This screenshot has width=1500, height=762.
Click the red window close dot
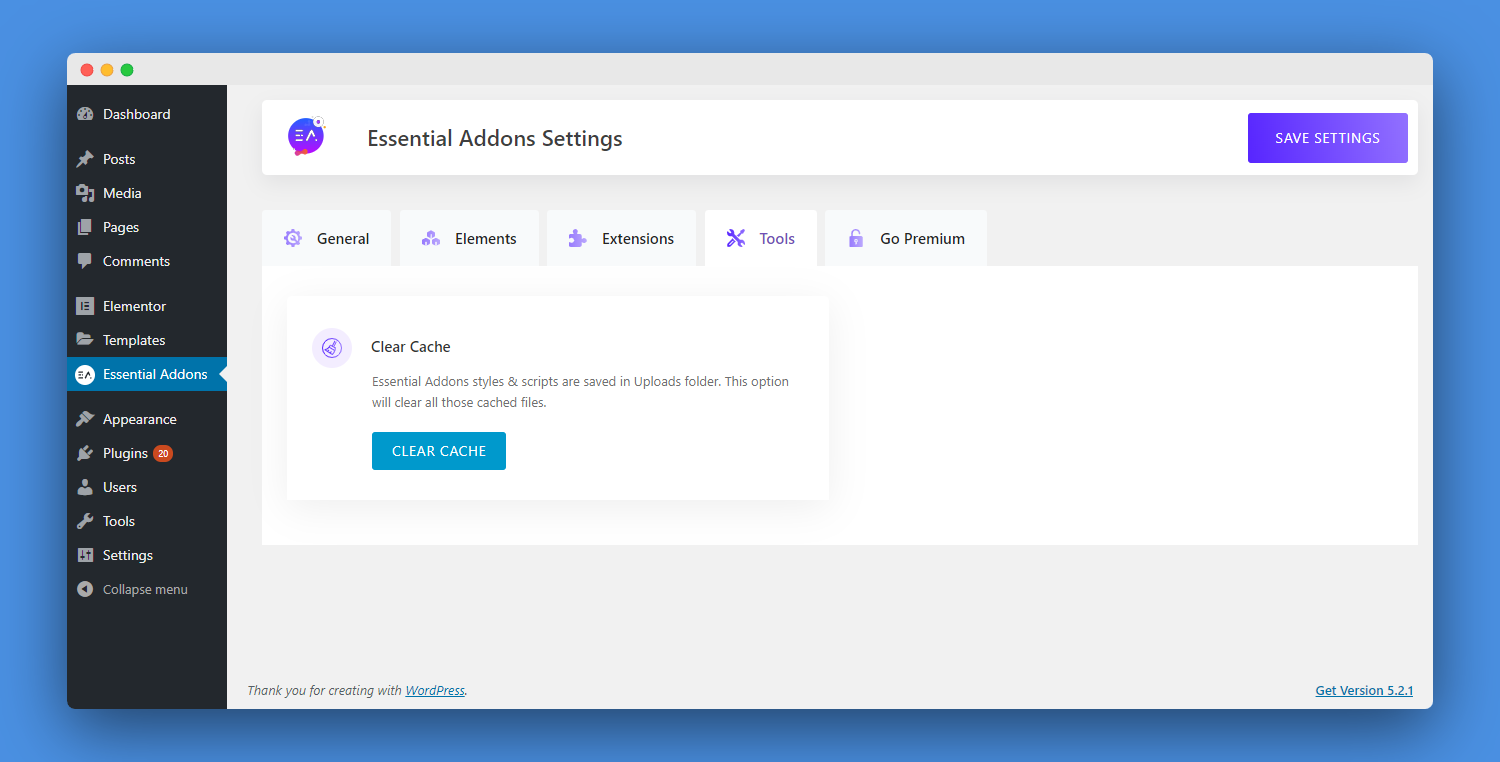[87, 70]
